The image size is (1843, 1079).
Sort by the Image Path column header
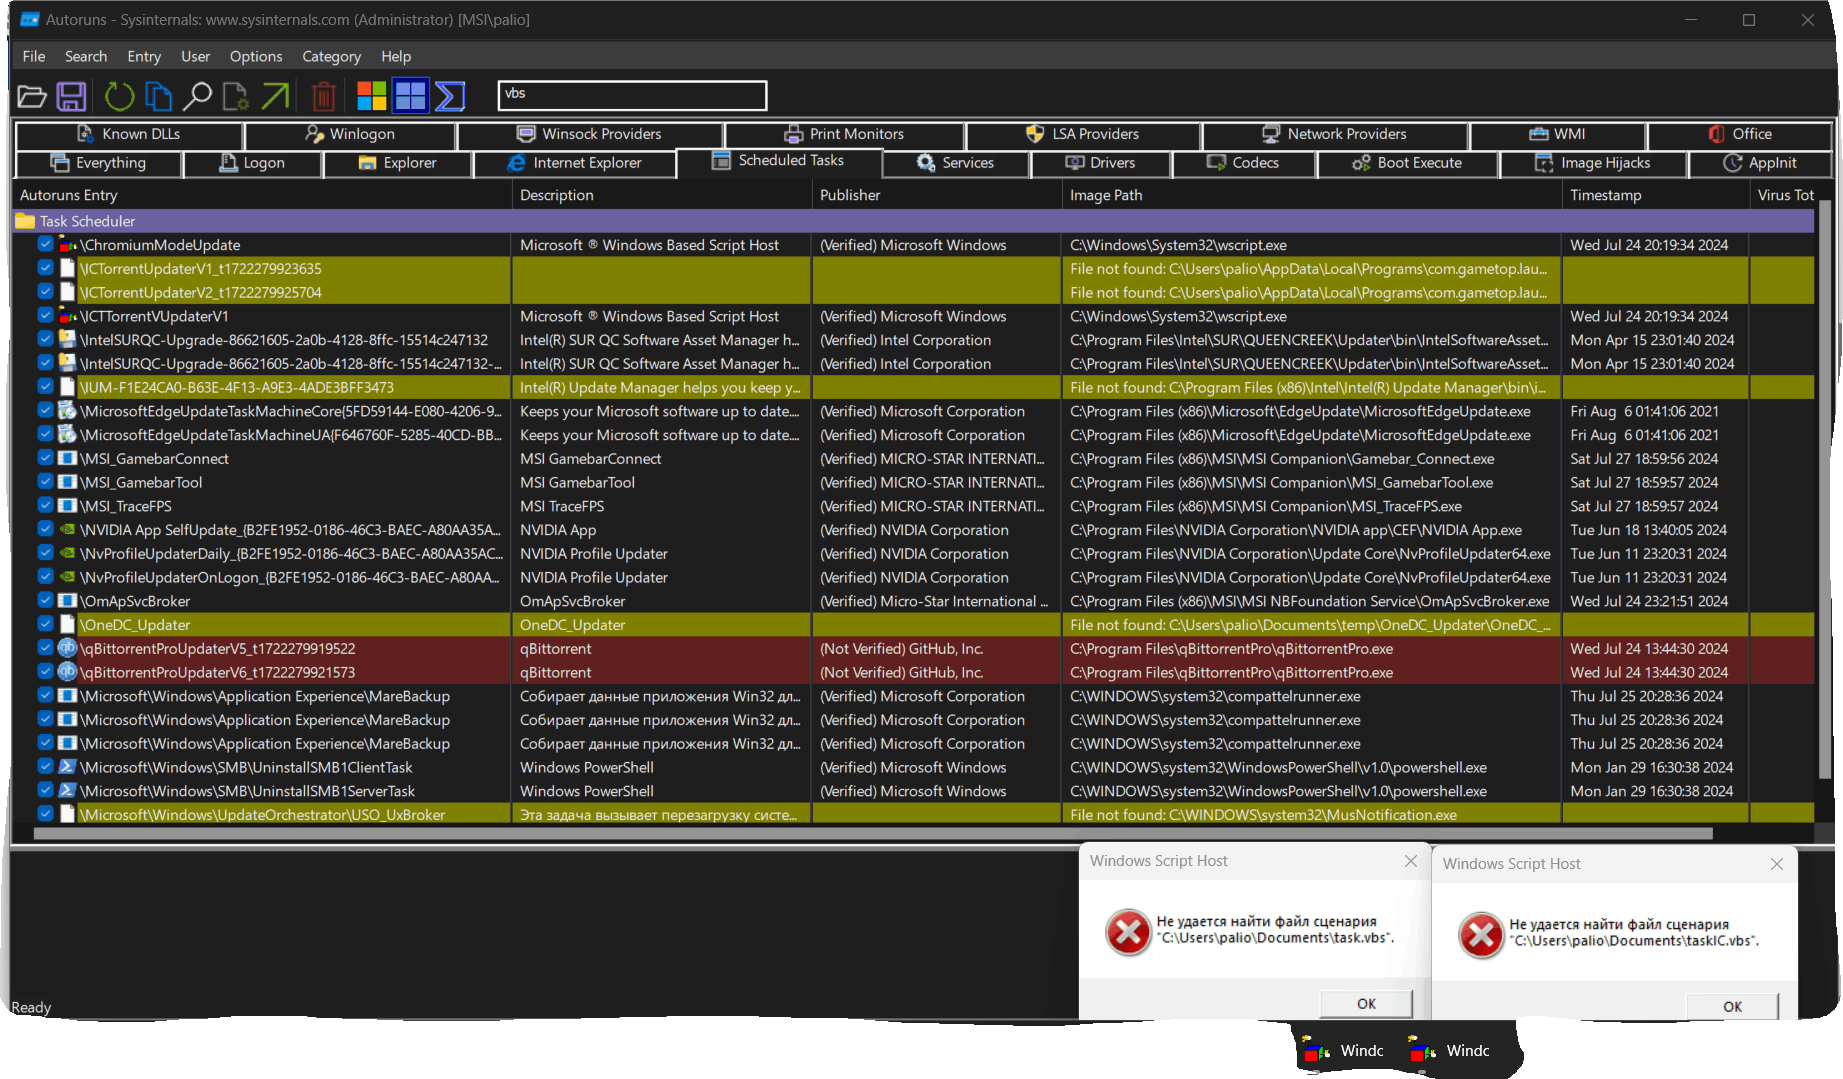tap(1312, 195)
